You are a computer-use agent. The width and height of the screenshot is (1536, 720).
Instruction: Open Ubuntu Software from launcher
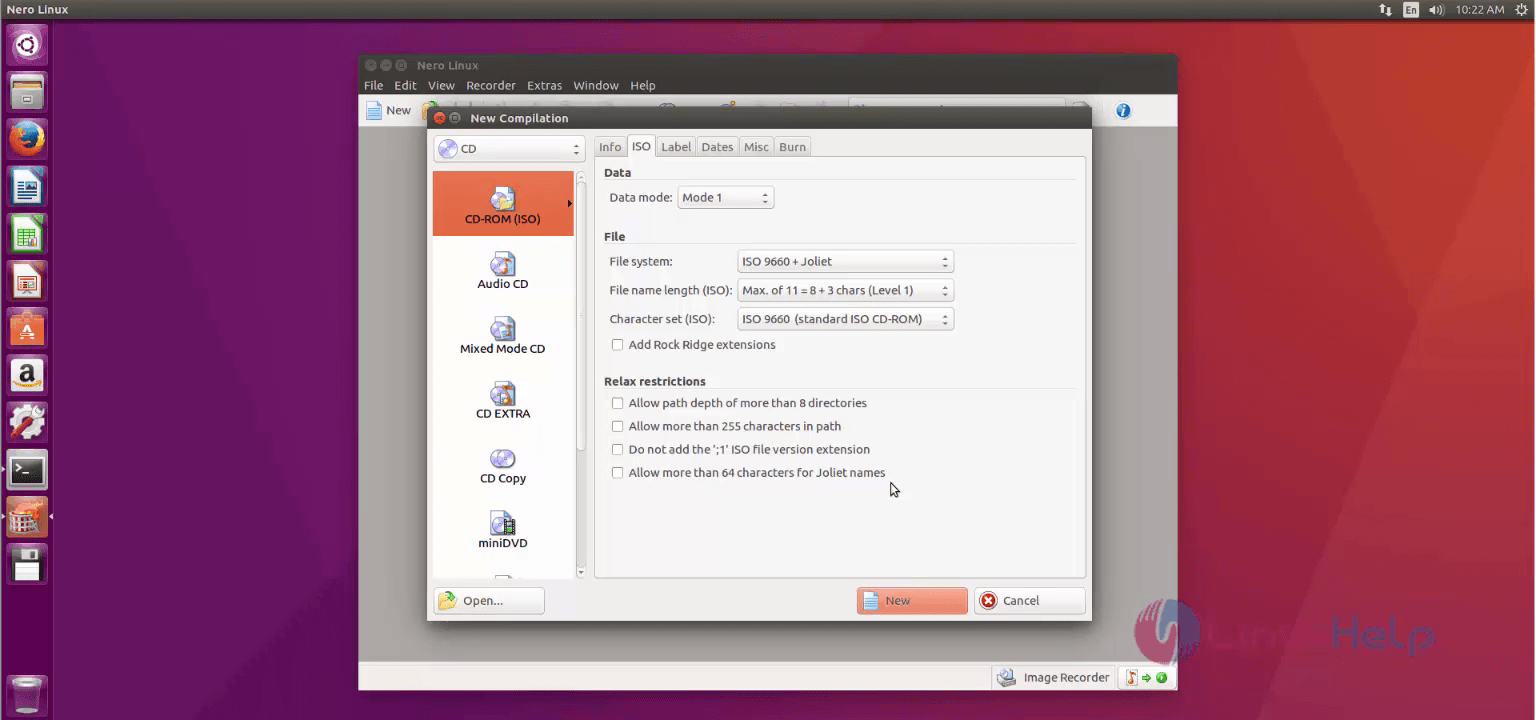(x=27, y=328)
